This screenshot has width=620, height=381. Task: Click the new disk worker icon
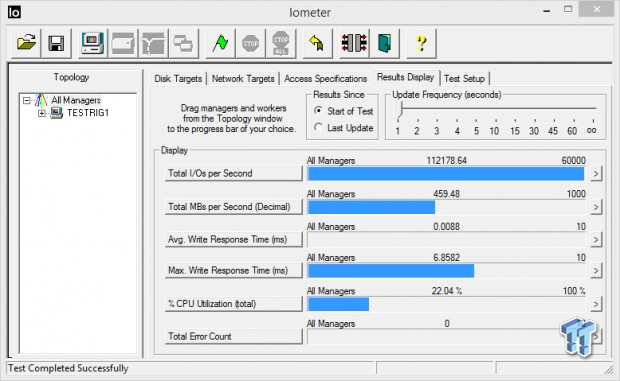coord(123,43)
